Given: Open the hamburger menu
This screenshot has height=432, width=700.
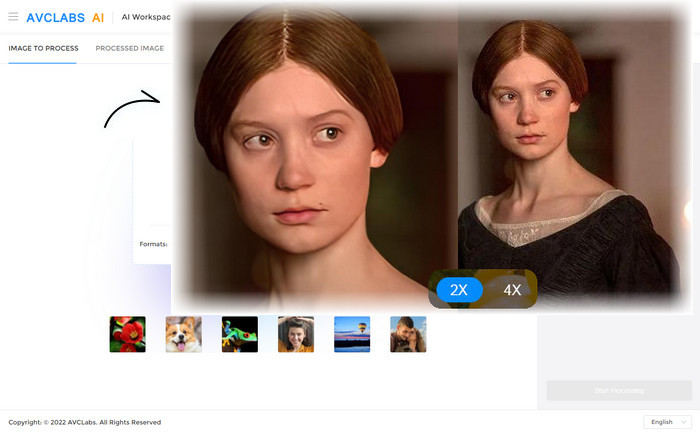Looking at the screenshot, I should coord(13,17).
